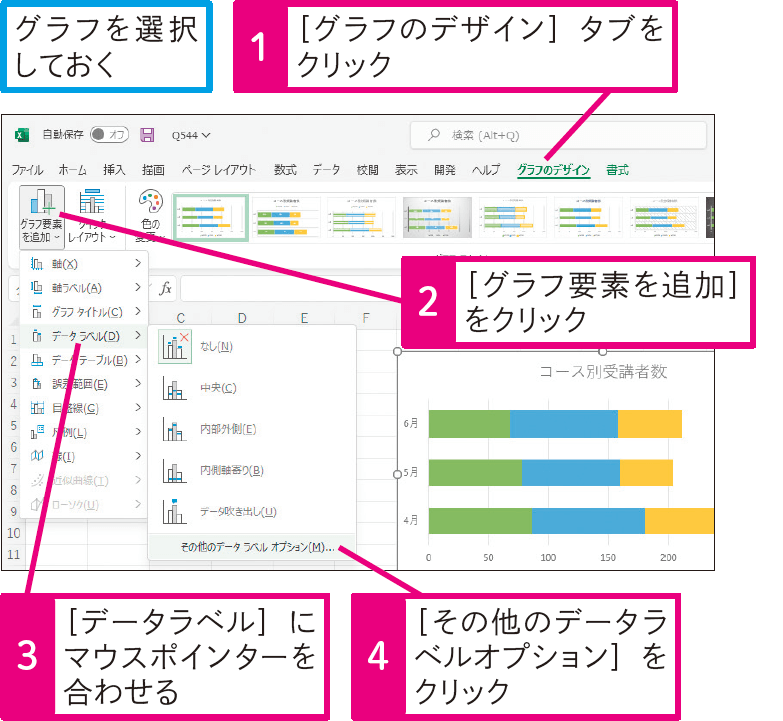Switch to the Chart Design (グラフのデザイン) tab

[x=553, y=170]
